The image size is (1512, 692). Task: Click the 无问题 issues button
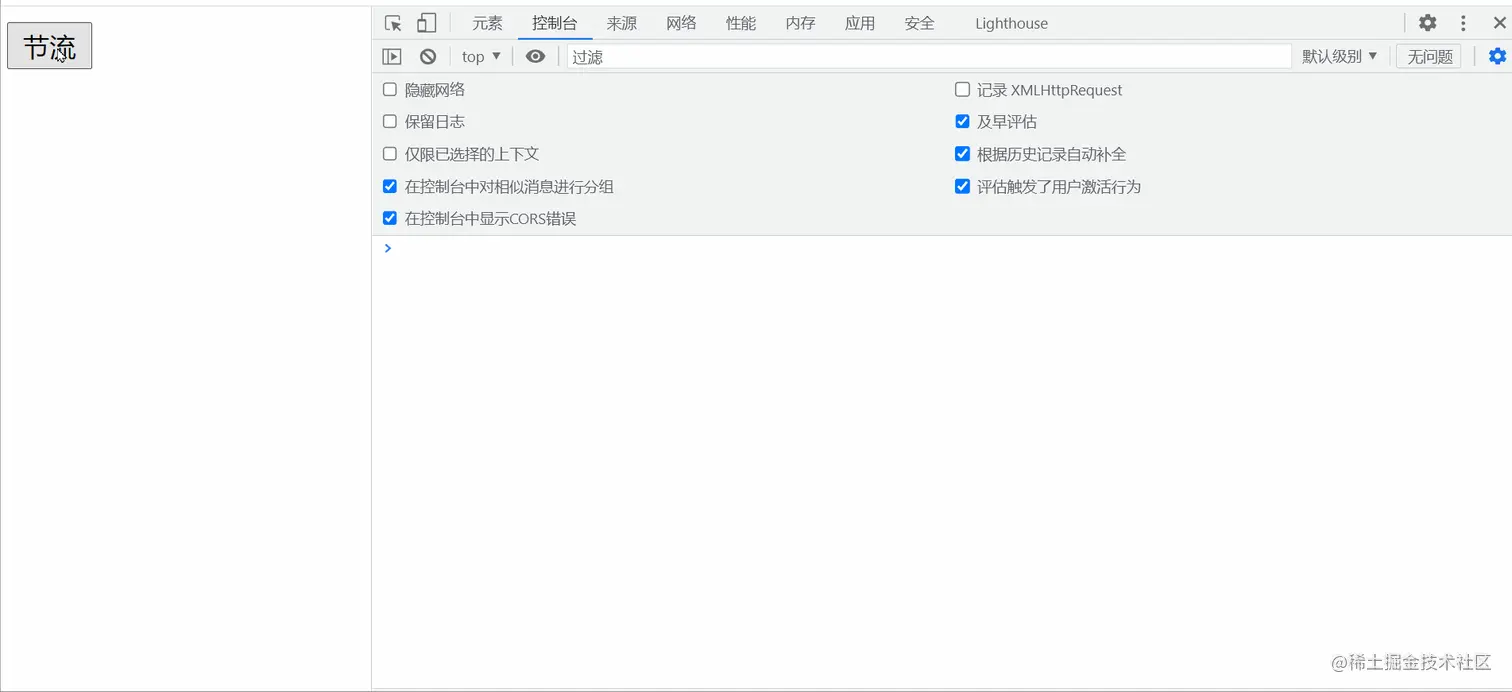[1428, 56]
